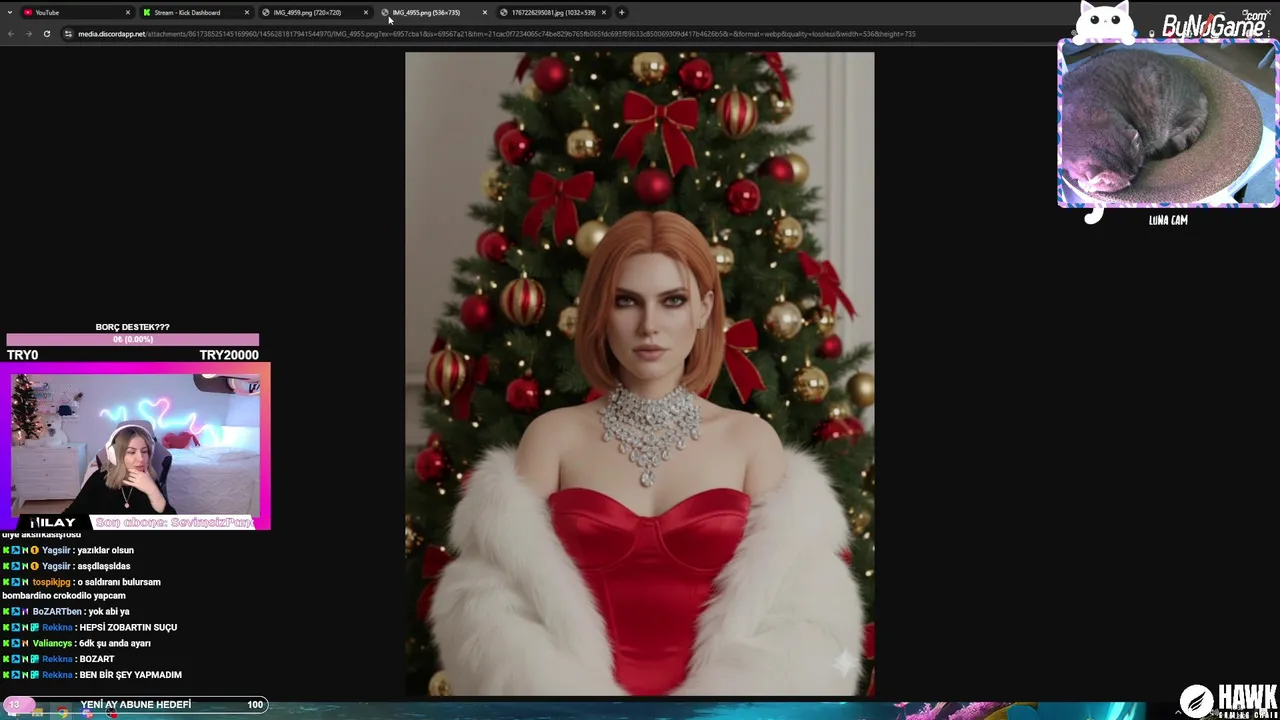Viewport: 1280px width, 720px height.
Task: Click chat message 'BEN BİR ŞEY YAPMADIM'
Action: pos(130,675)
